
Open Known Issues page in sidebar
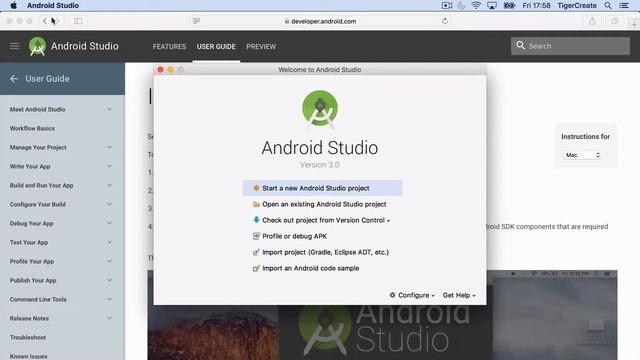point(29,356)
